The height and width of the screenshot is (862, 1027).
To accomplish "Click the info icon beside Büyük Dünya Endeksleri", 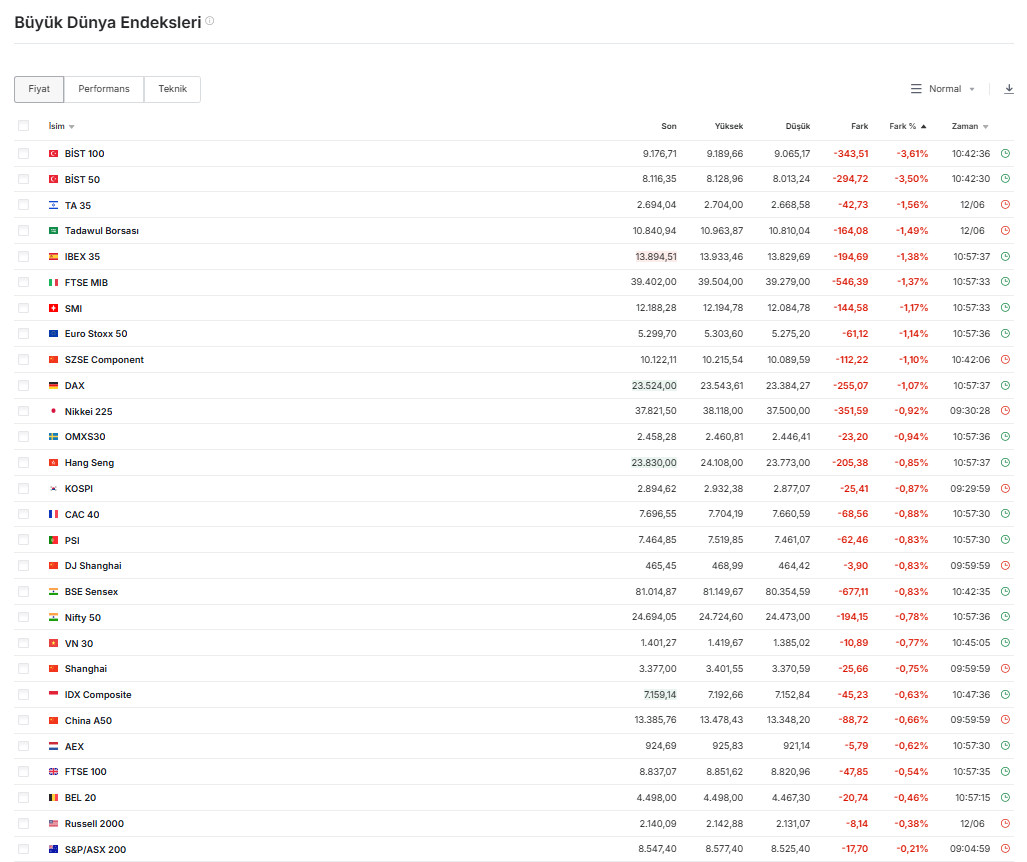I will coord(210,21).
